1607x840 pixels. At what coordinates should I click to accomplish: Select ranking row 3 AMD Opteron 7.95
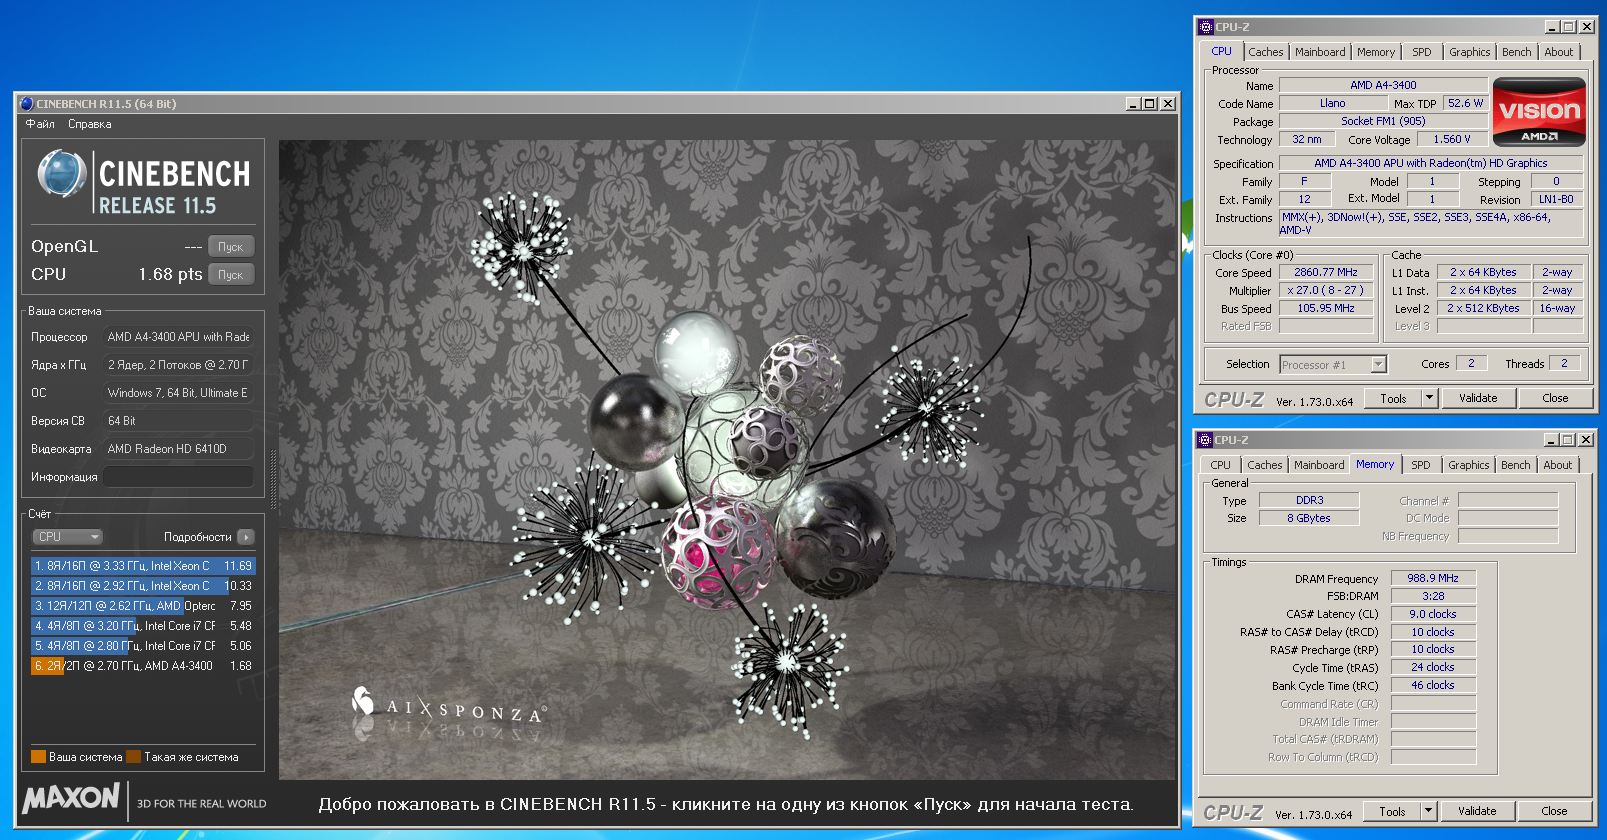tap(143, 606)
